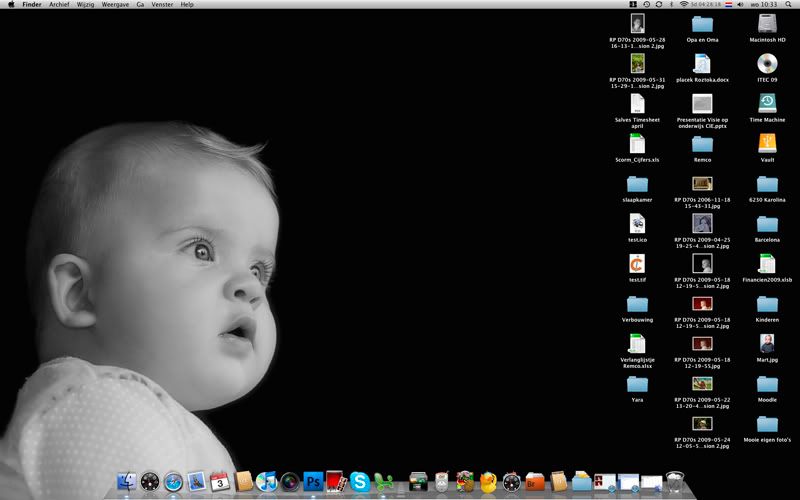Select the Kinderen folder
800x500 pixels.
767,305
